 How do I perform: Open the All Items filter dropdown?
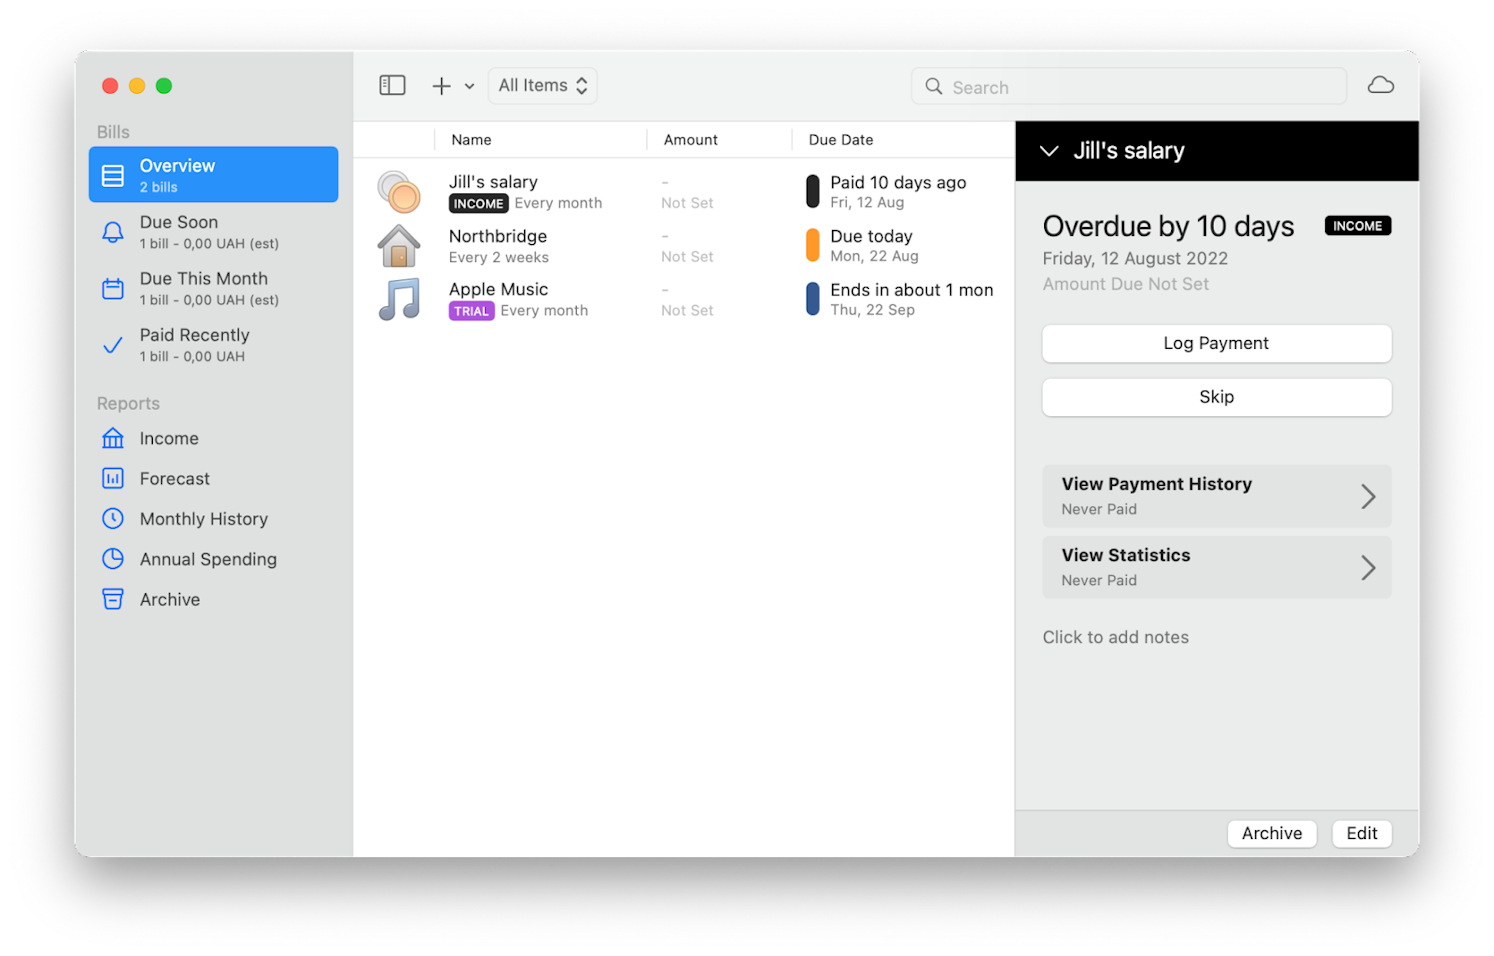[x=542, y=85]
